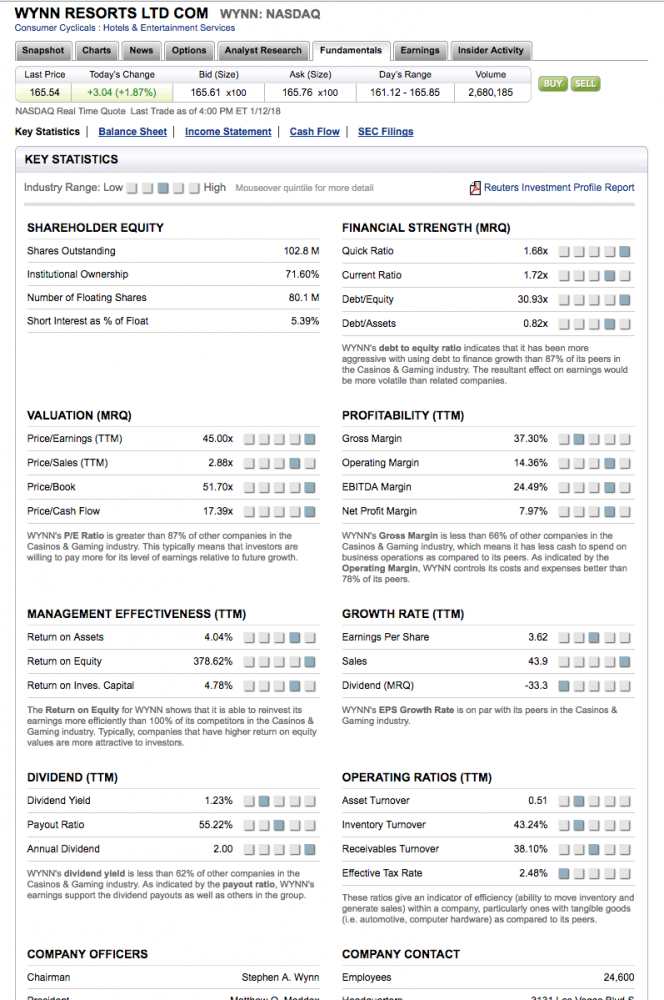Click the Hotels & Entertainment Services link
664x1000 pixels.
tap(169, 27)
